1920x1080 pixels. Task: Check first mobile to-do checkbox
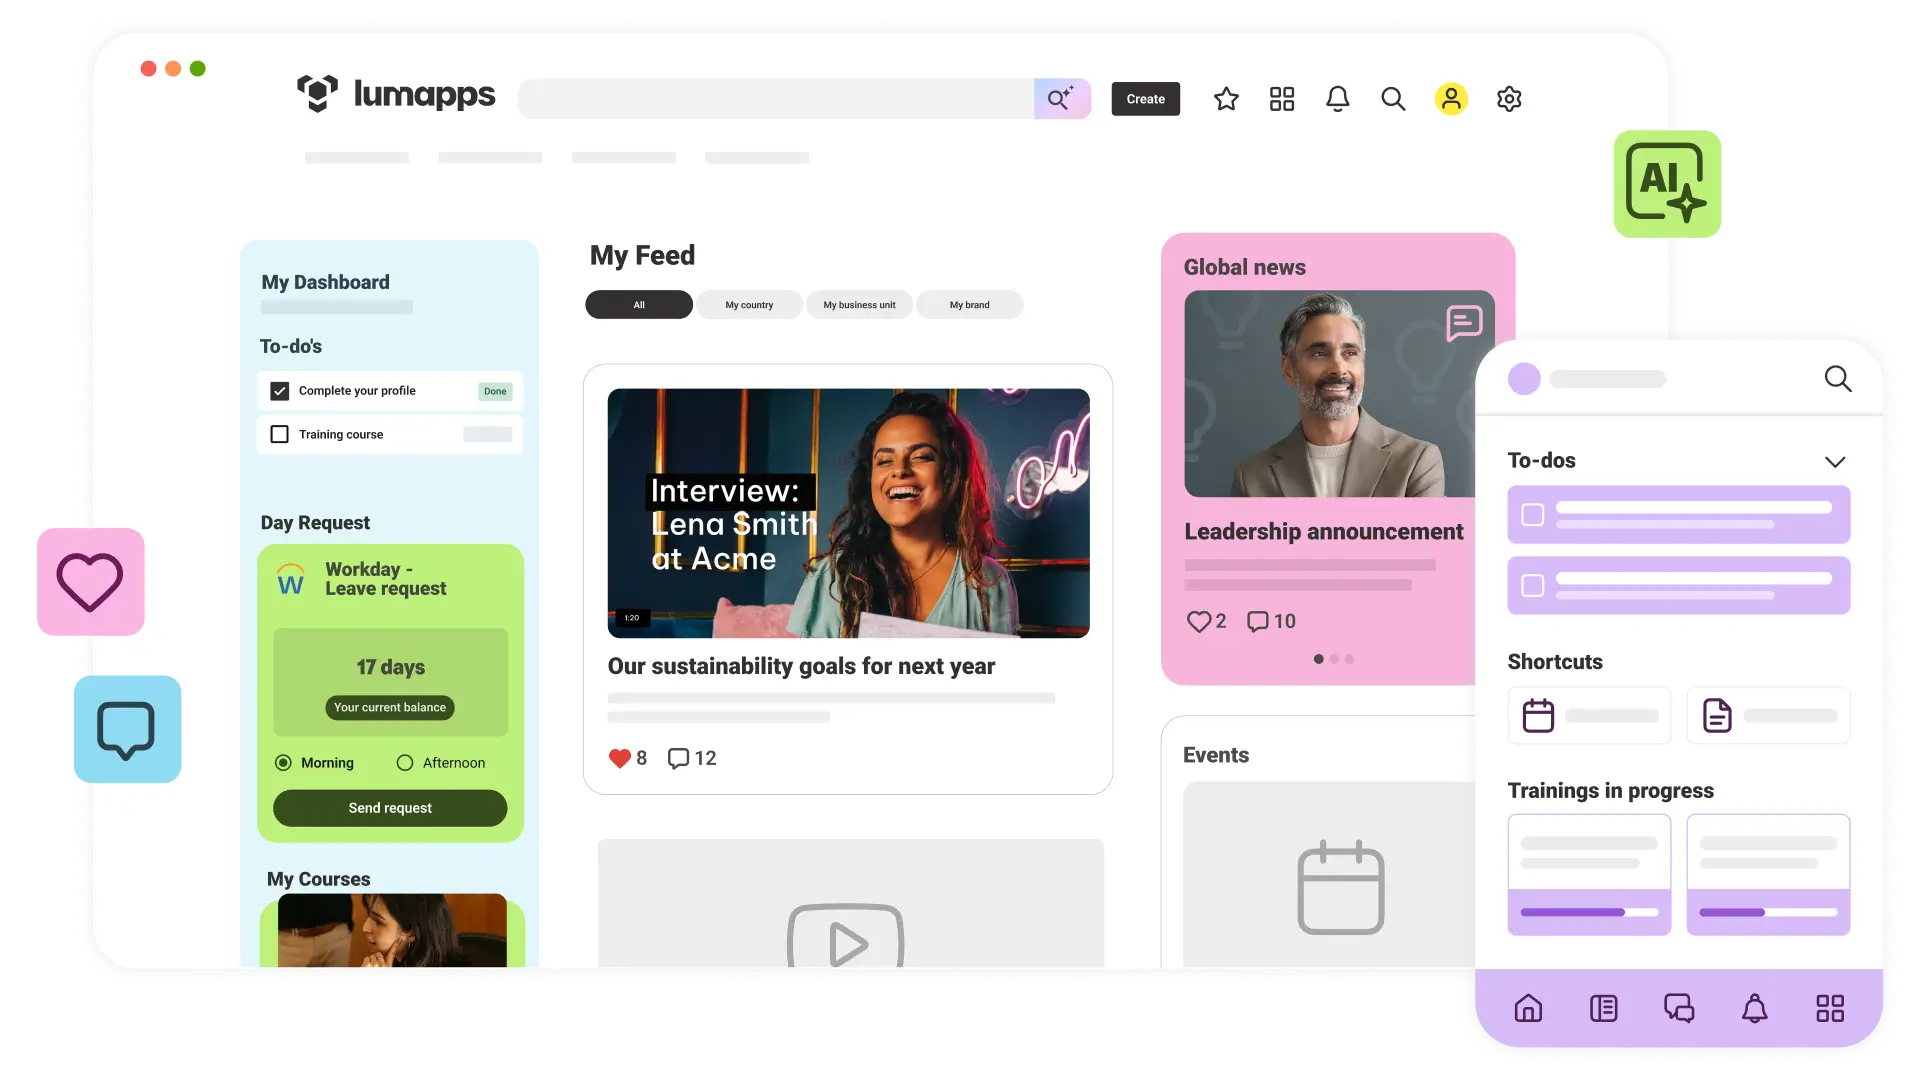(x=1532, y=515)
